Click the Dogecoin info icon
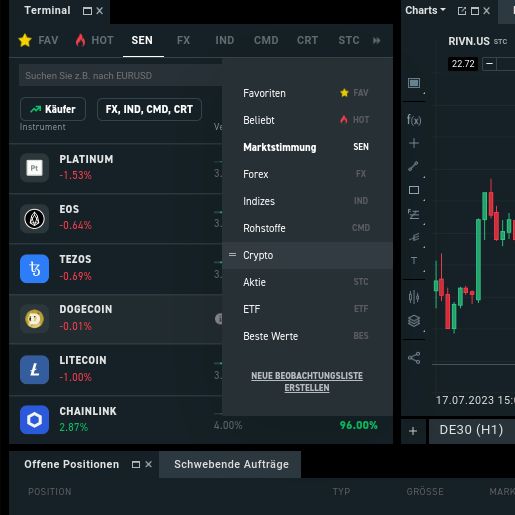The width and height of the screenshot is (515, 515). 219,319
